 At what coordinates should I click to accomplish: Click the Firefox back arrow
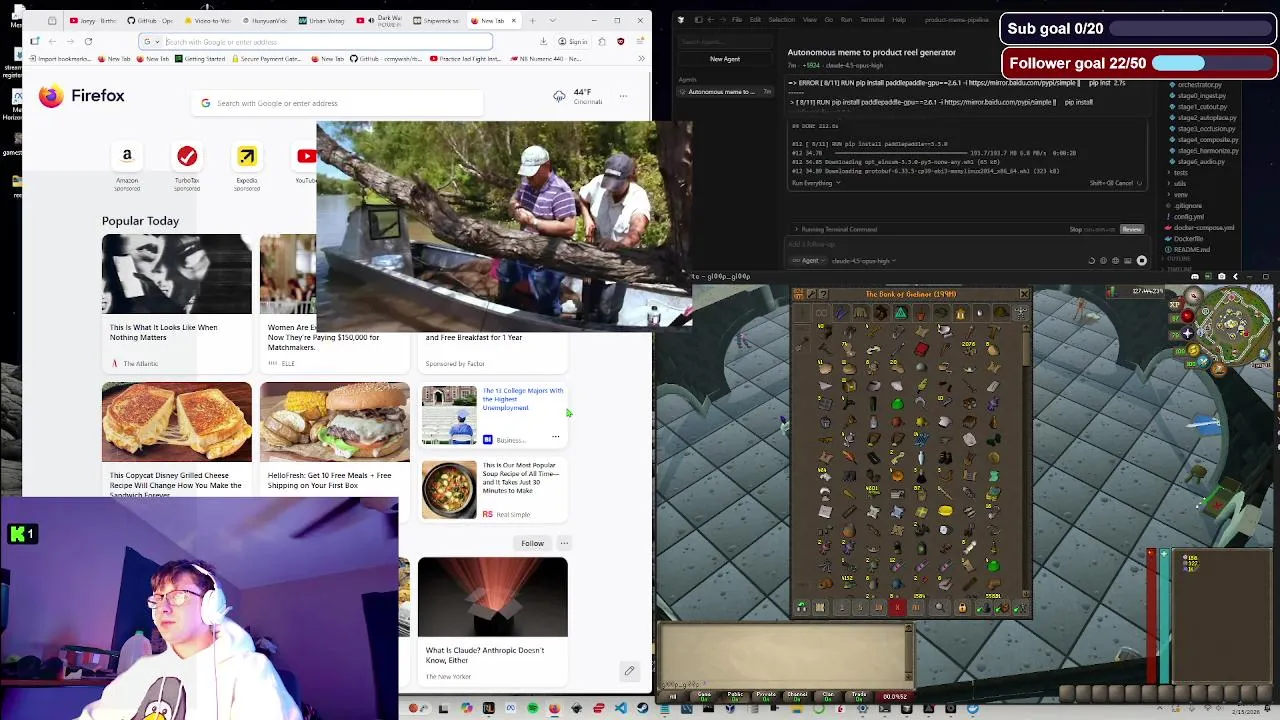coord(52,41)
